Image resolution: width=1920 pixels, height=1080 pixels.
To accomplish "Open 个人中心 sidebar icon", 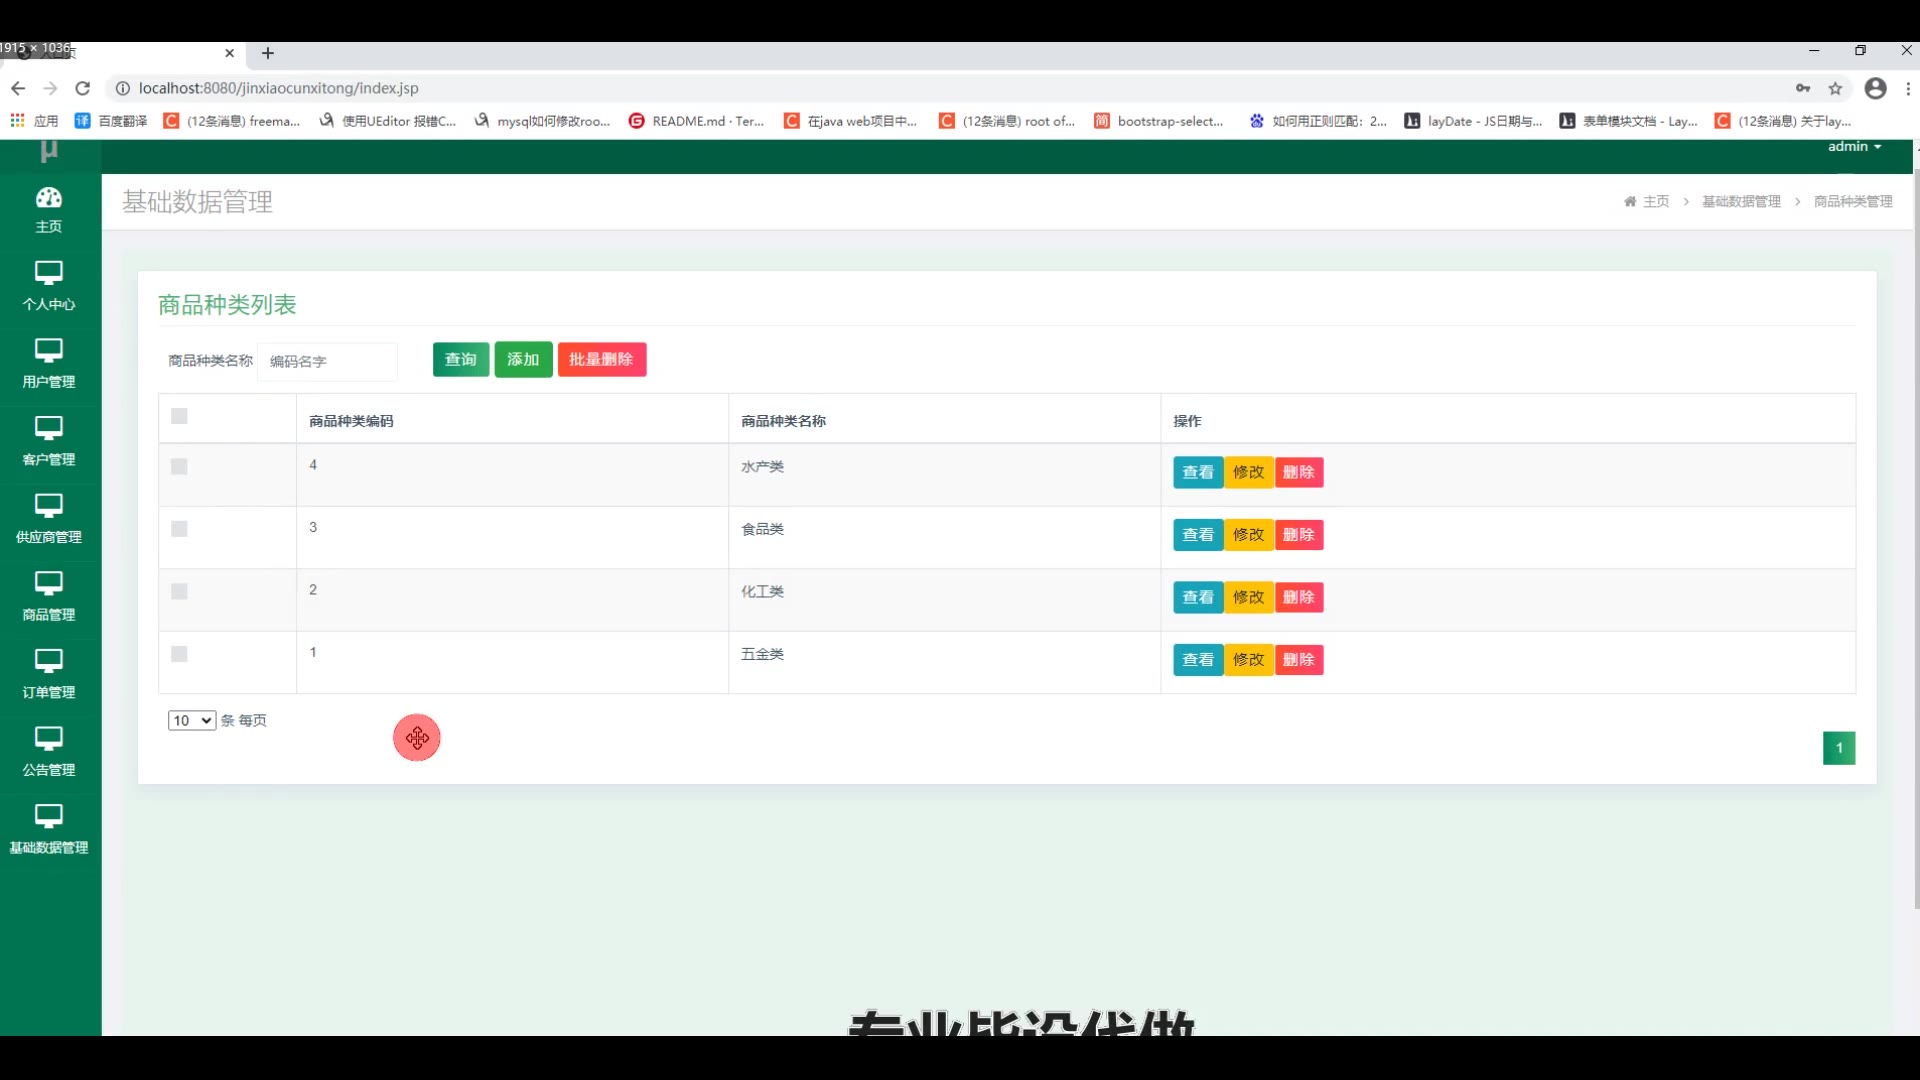I will point(48,273).
